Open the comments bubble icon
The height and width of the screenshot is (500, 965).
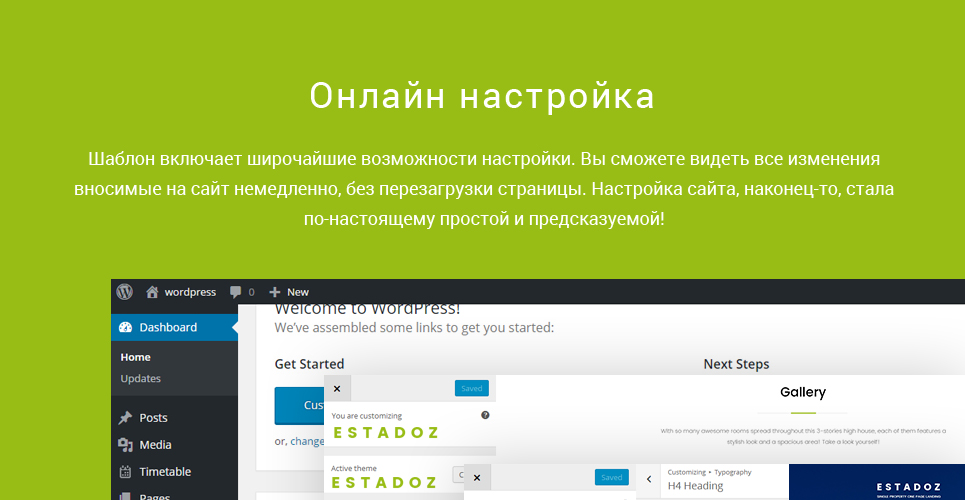[x=235, y=292]
